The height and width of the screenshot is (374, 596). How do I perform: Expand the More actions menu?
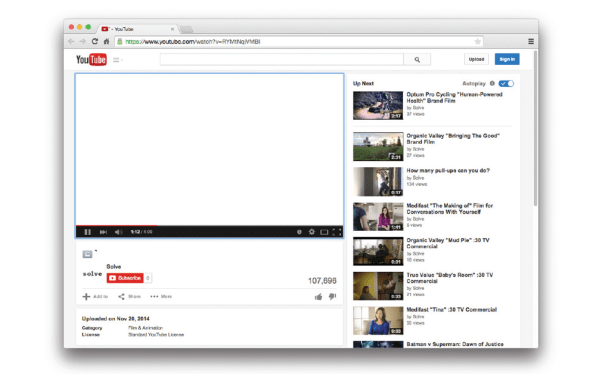(161, 296)
